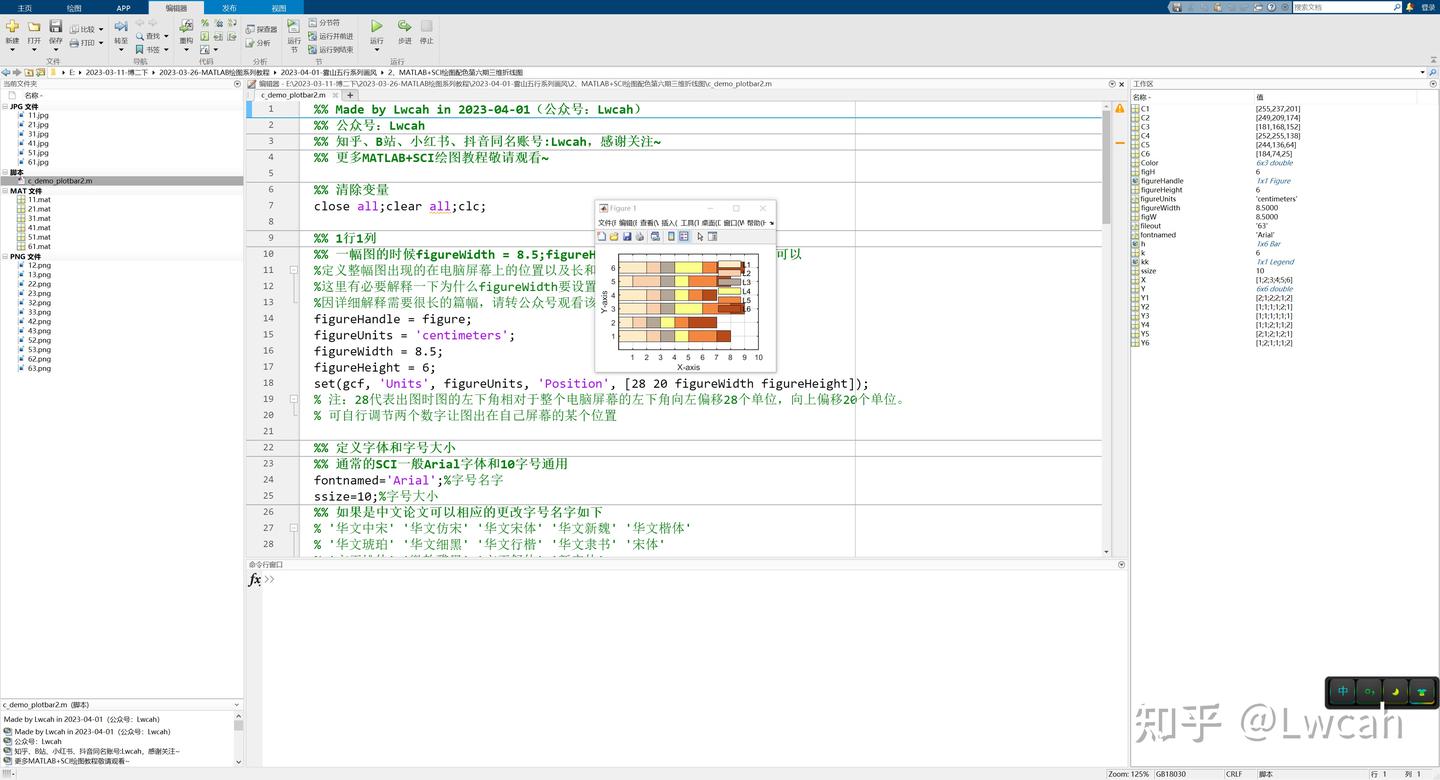
Task: Click the 保存 (Save) icon in editor ribbon
Action: [x=56, y=25]
